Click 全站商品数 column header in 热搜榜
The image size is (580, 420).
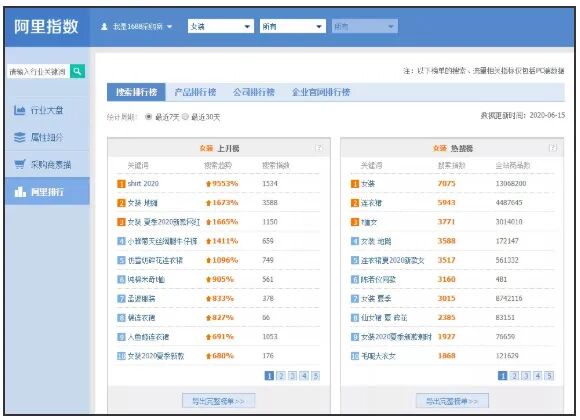pos(513,165)
